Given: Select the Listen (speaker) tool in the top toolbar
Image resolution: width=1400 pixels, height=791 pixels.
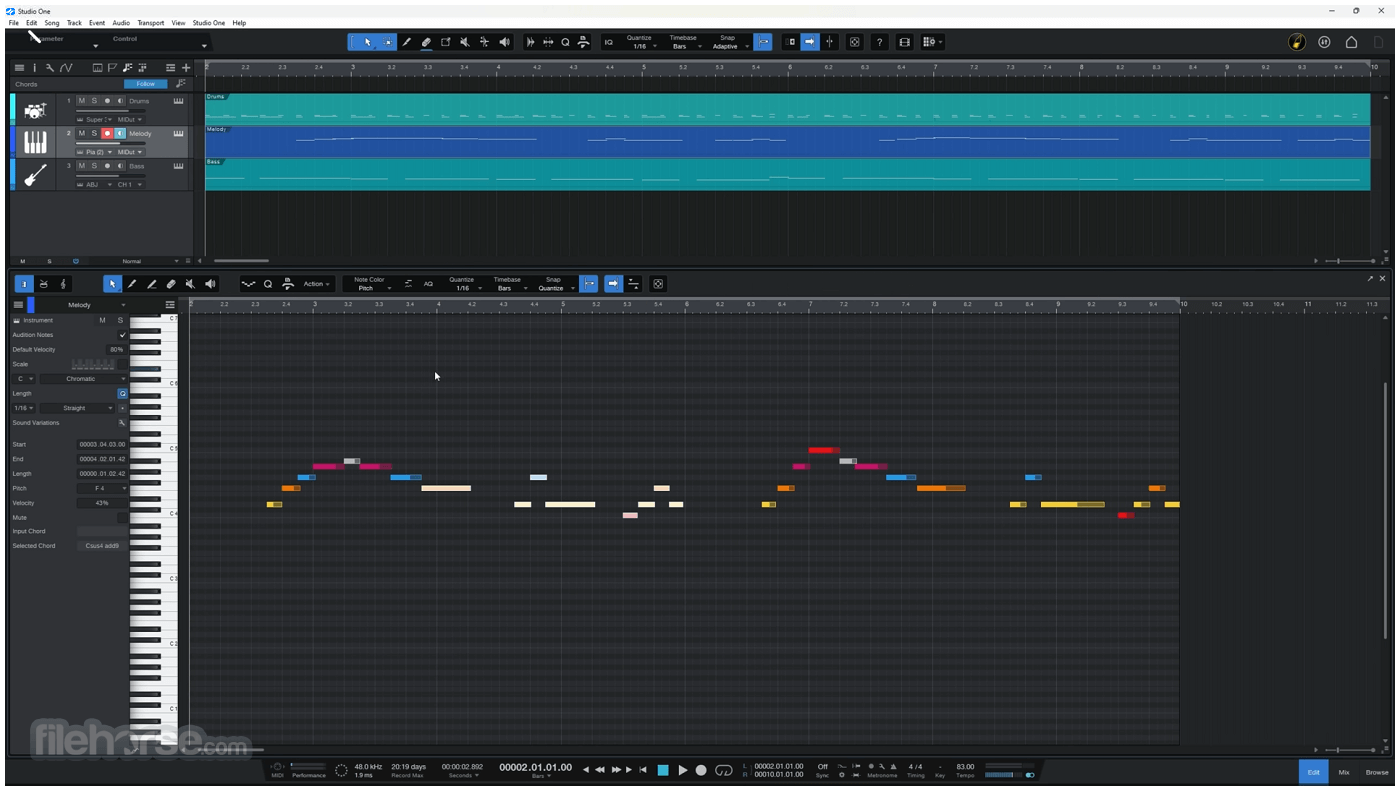Looking at the screenshot, I should pos(504,42).
